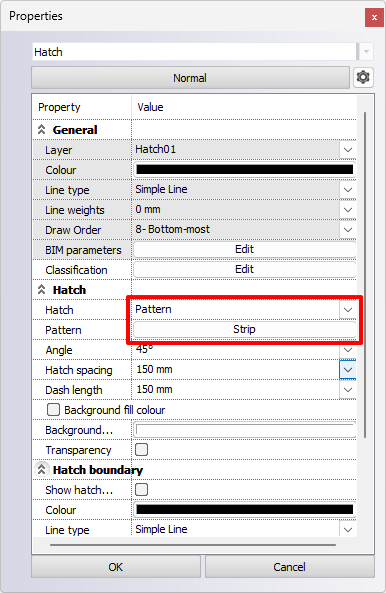This screenshot has width=386, height=593.
Task: Click the Strip pattern button
Action: (244, 329)
